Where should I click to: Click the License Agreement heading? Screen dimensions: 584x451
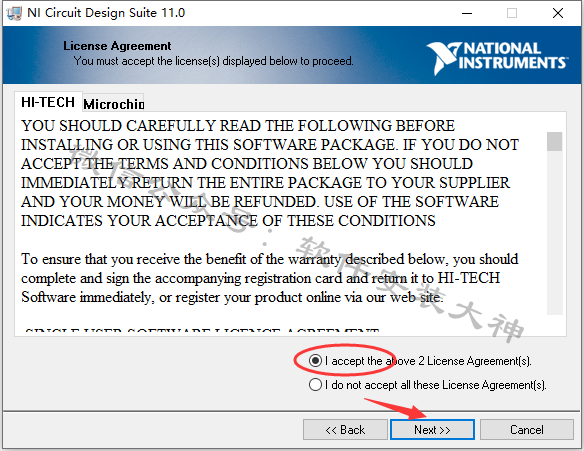[x=117, y=46]
